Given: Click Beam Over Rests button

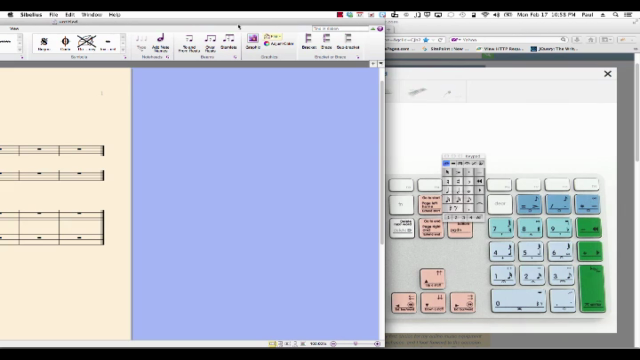Looking at the screenshot, I should click(210, 43).
